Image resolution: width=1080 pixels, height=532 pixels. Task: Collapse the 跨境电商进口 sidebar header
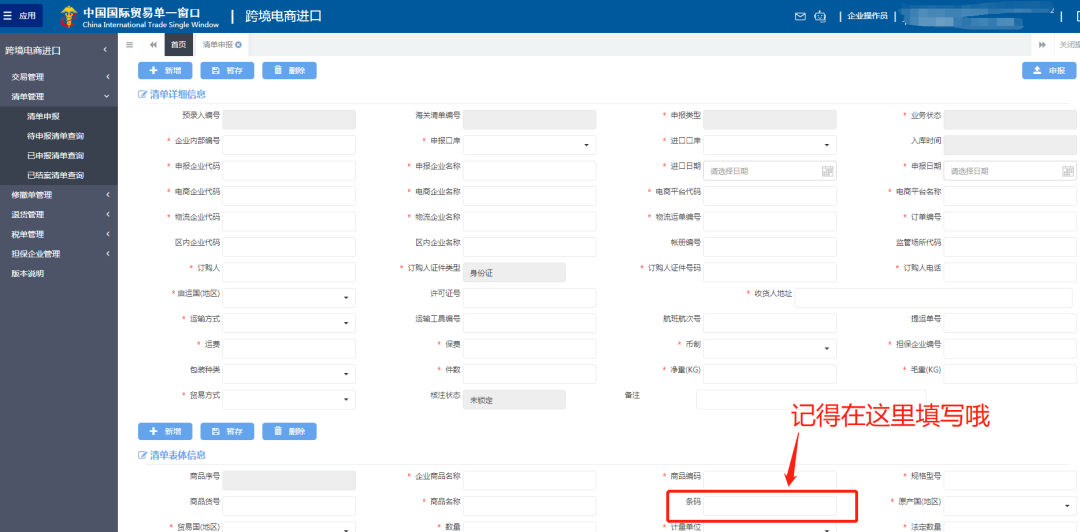click(59, 50)
